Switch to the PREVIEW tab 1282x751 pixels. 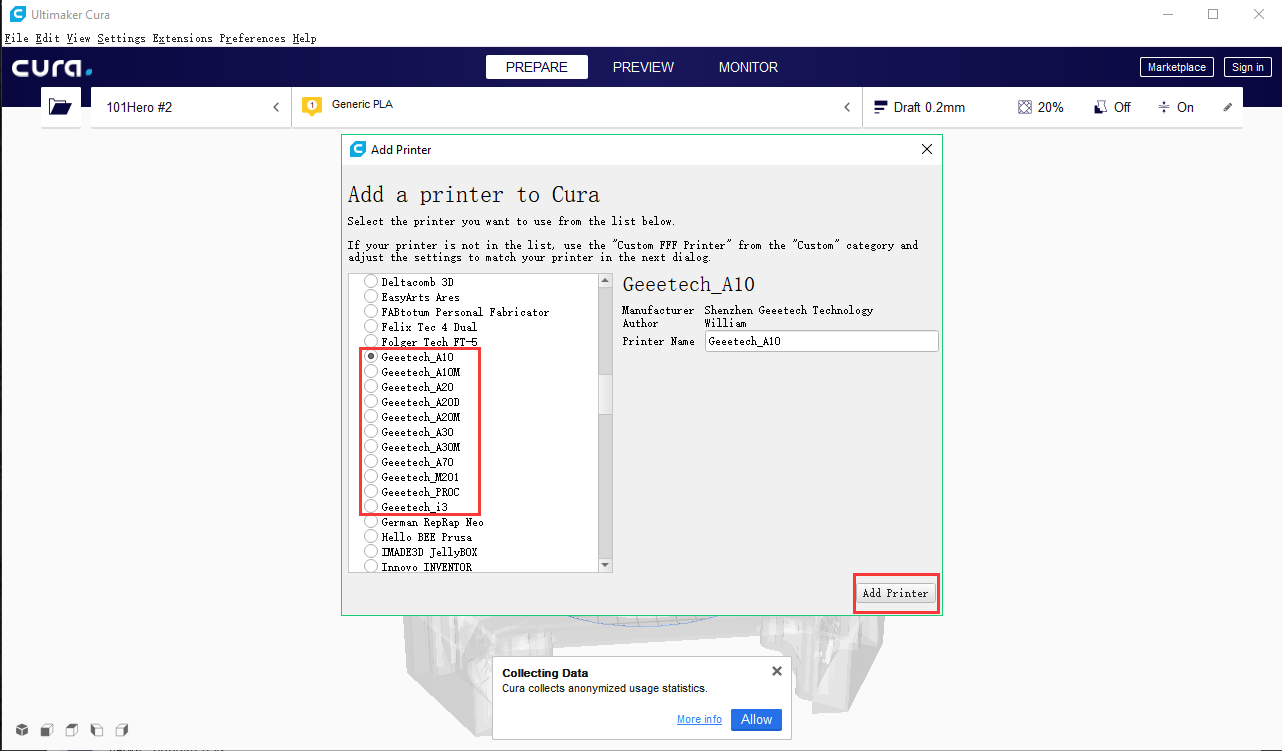click(x=643, y=67)
